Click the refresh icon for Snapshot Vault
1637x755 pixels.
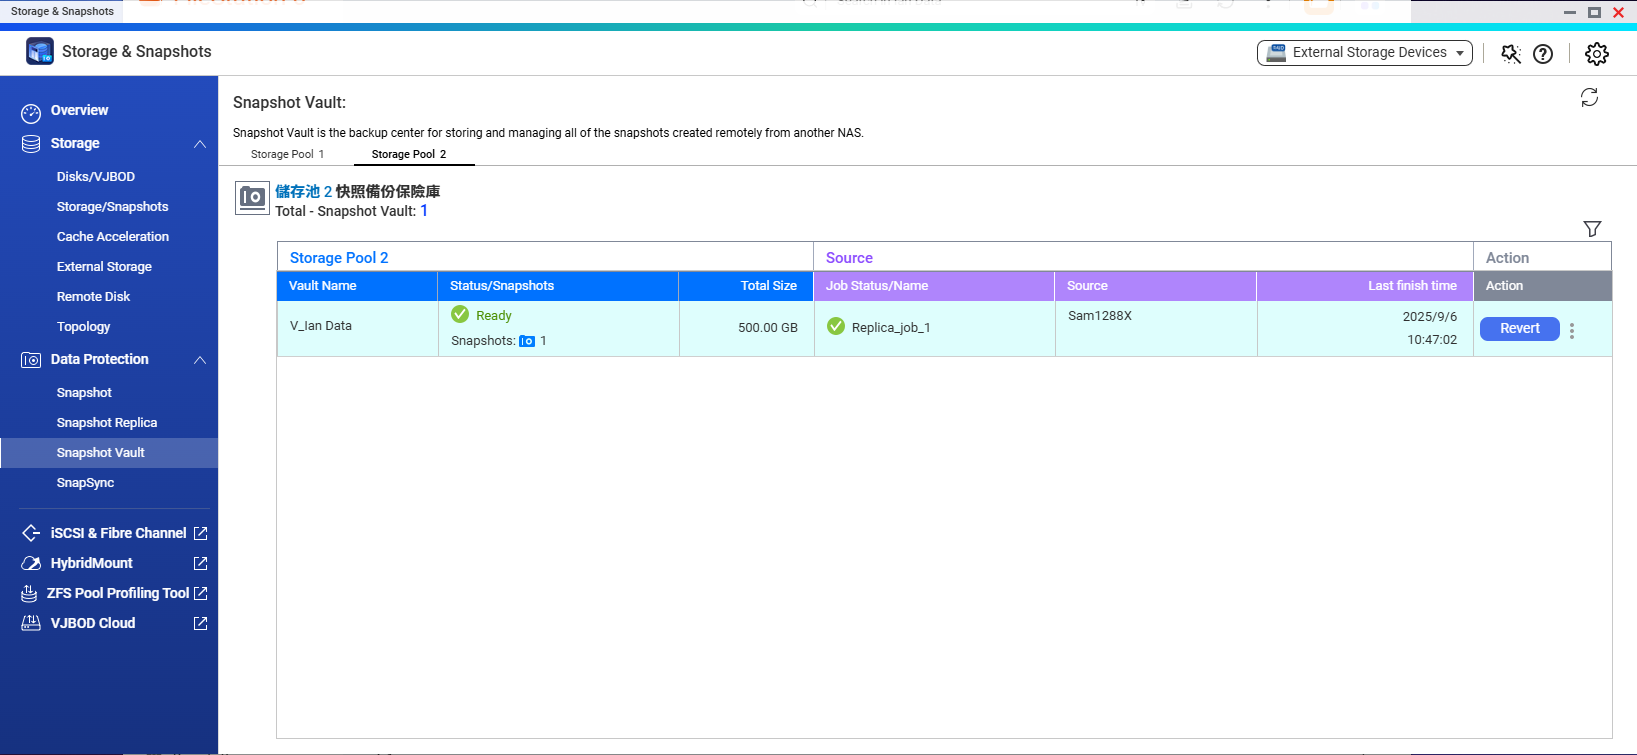point(1589,97)
